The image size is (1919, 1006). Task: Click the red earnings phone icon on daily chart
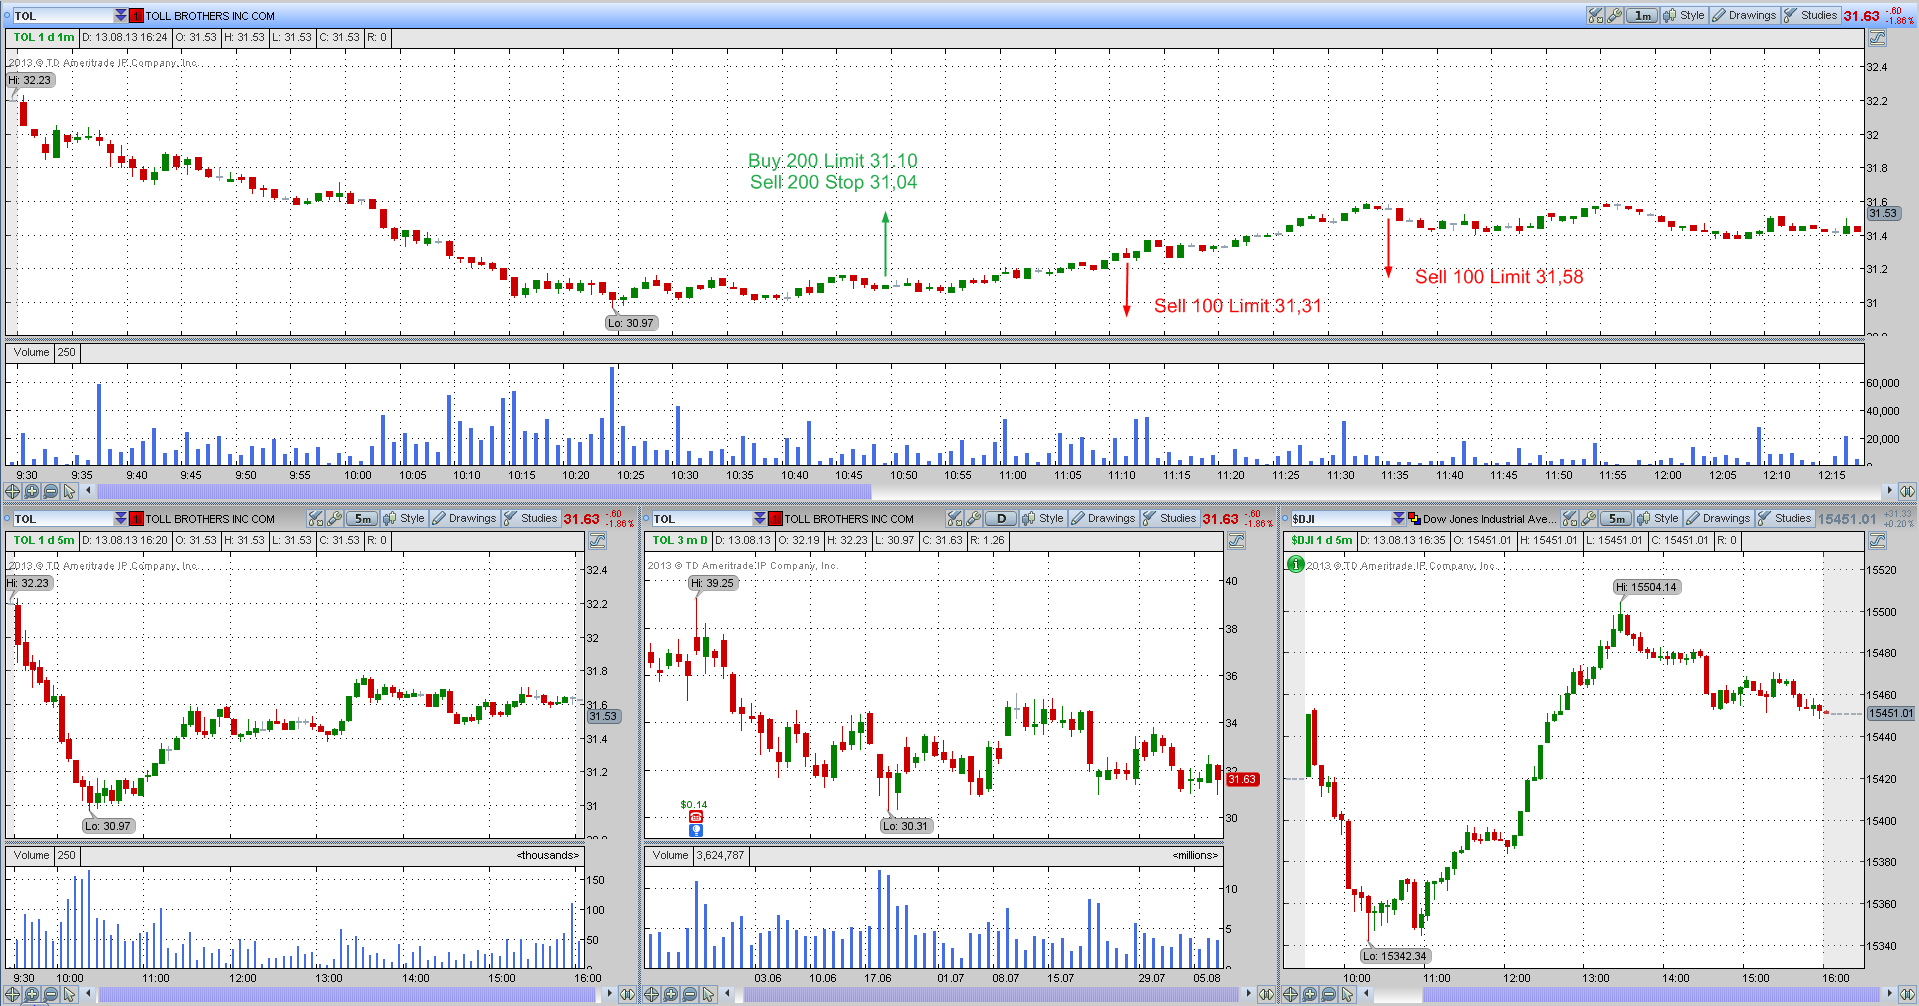pos(696,817)
